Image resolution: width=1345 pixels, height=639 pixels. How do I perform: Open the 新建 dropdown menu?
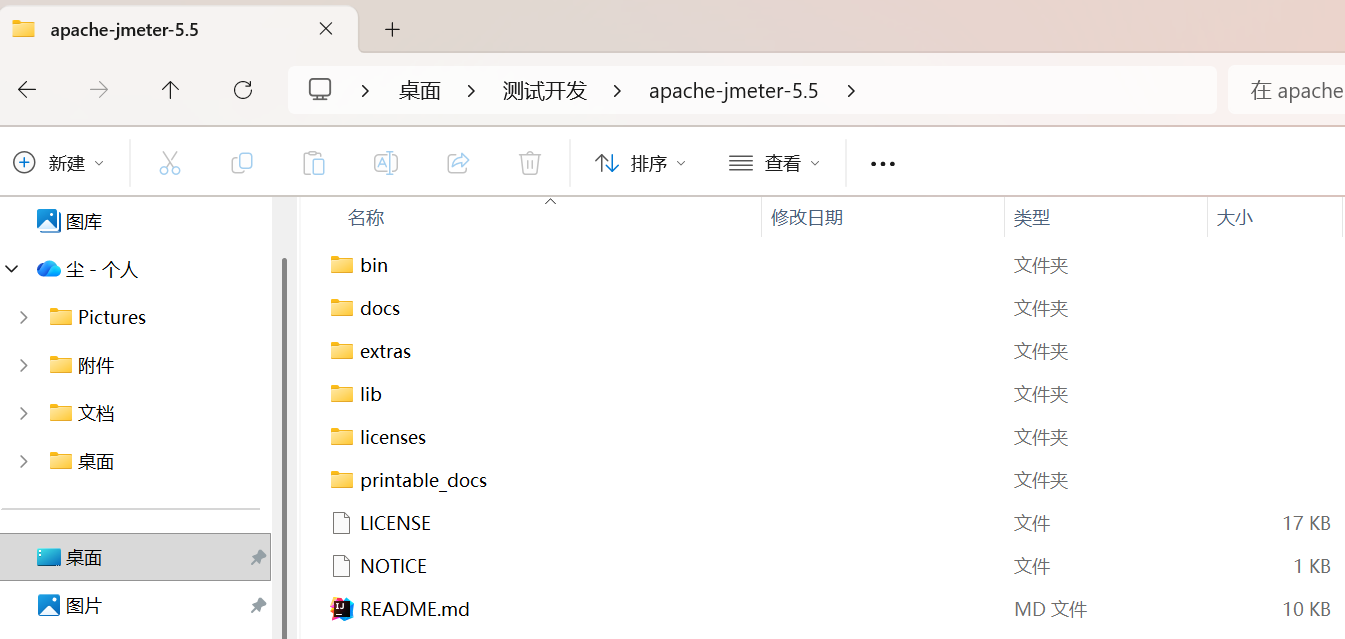coord(58,163)
